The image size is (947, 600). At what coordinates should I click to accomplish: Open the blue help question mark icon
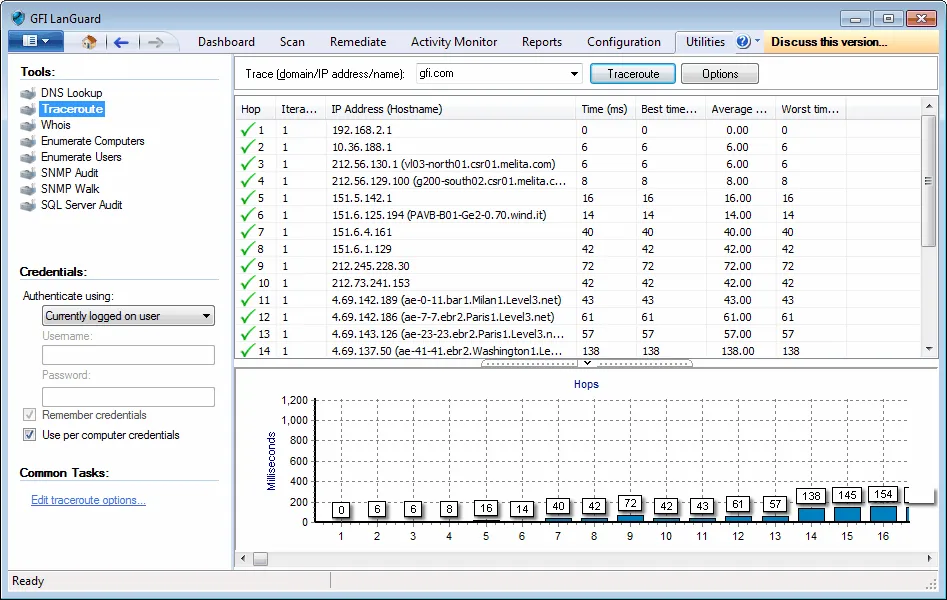pyautogui.click(x=743, y=42)
